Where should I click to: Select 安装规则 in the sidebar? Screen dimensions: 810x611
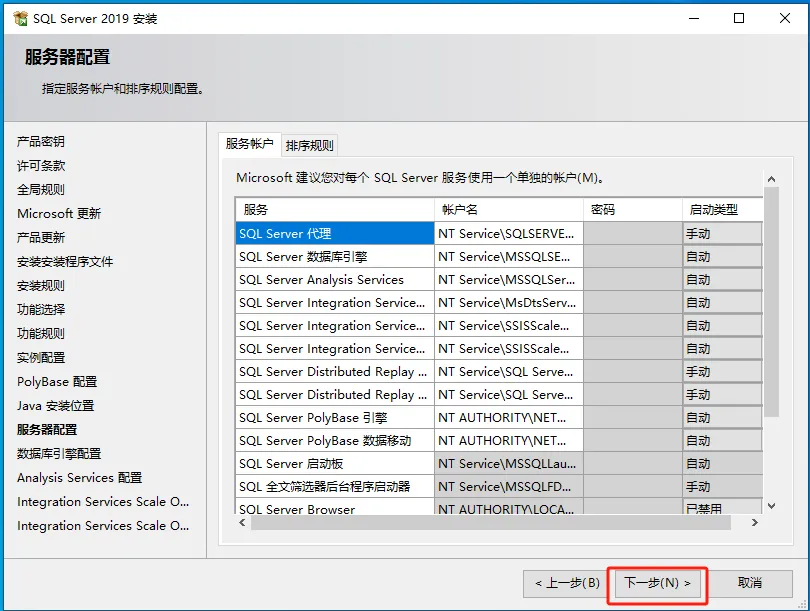click(41, 286)
